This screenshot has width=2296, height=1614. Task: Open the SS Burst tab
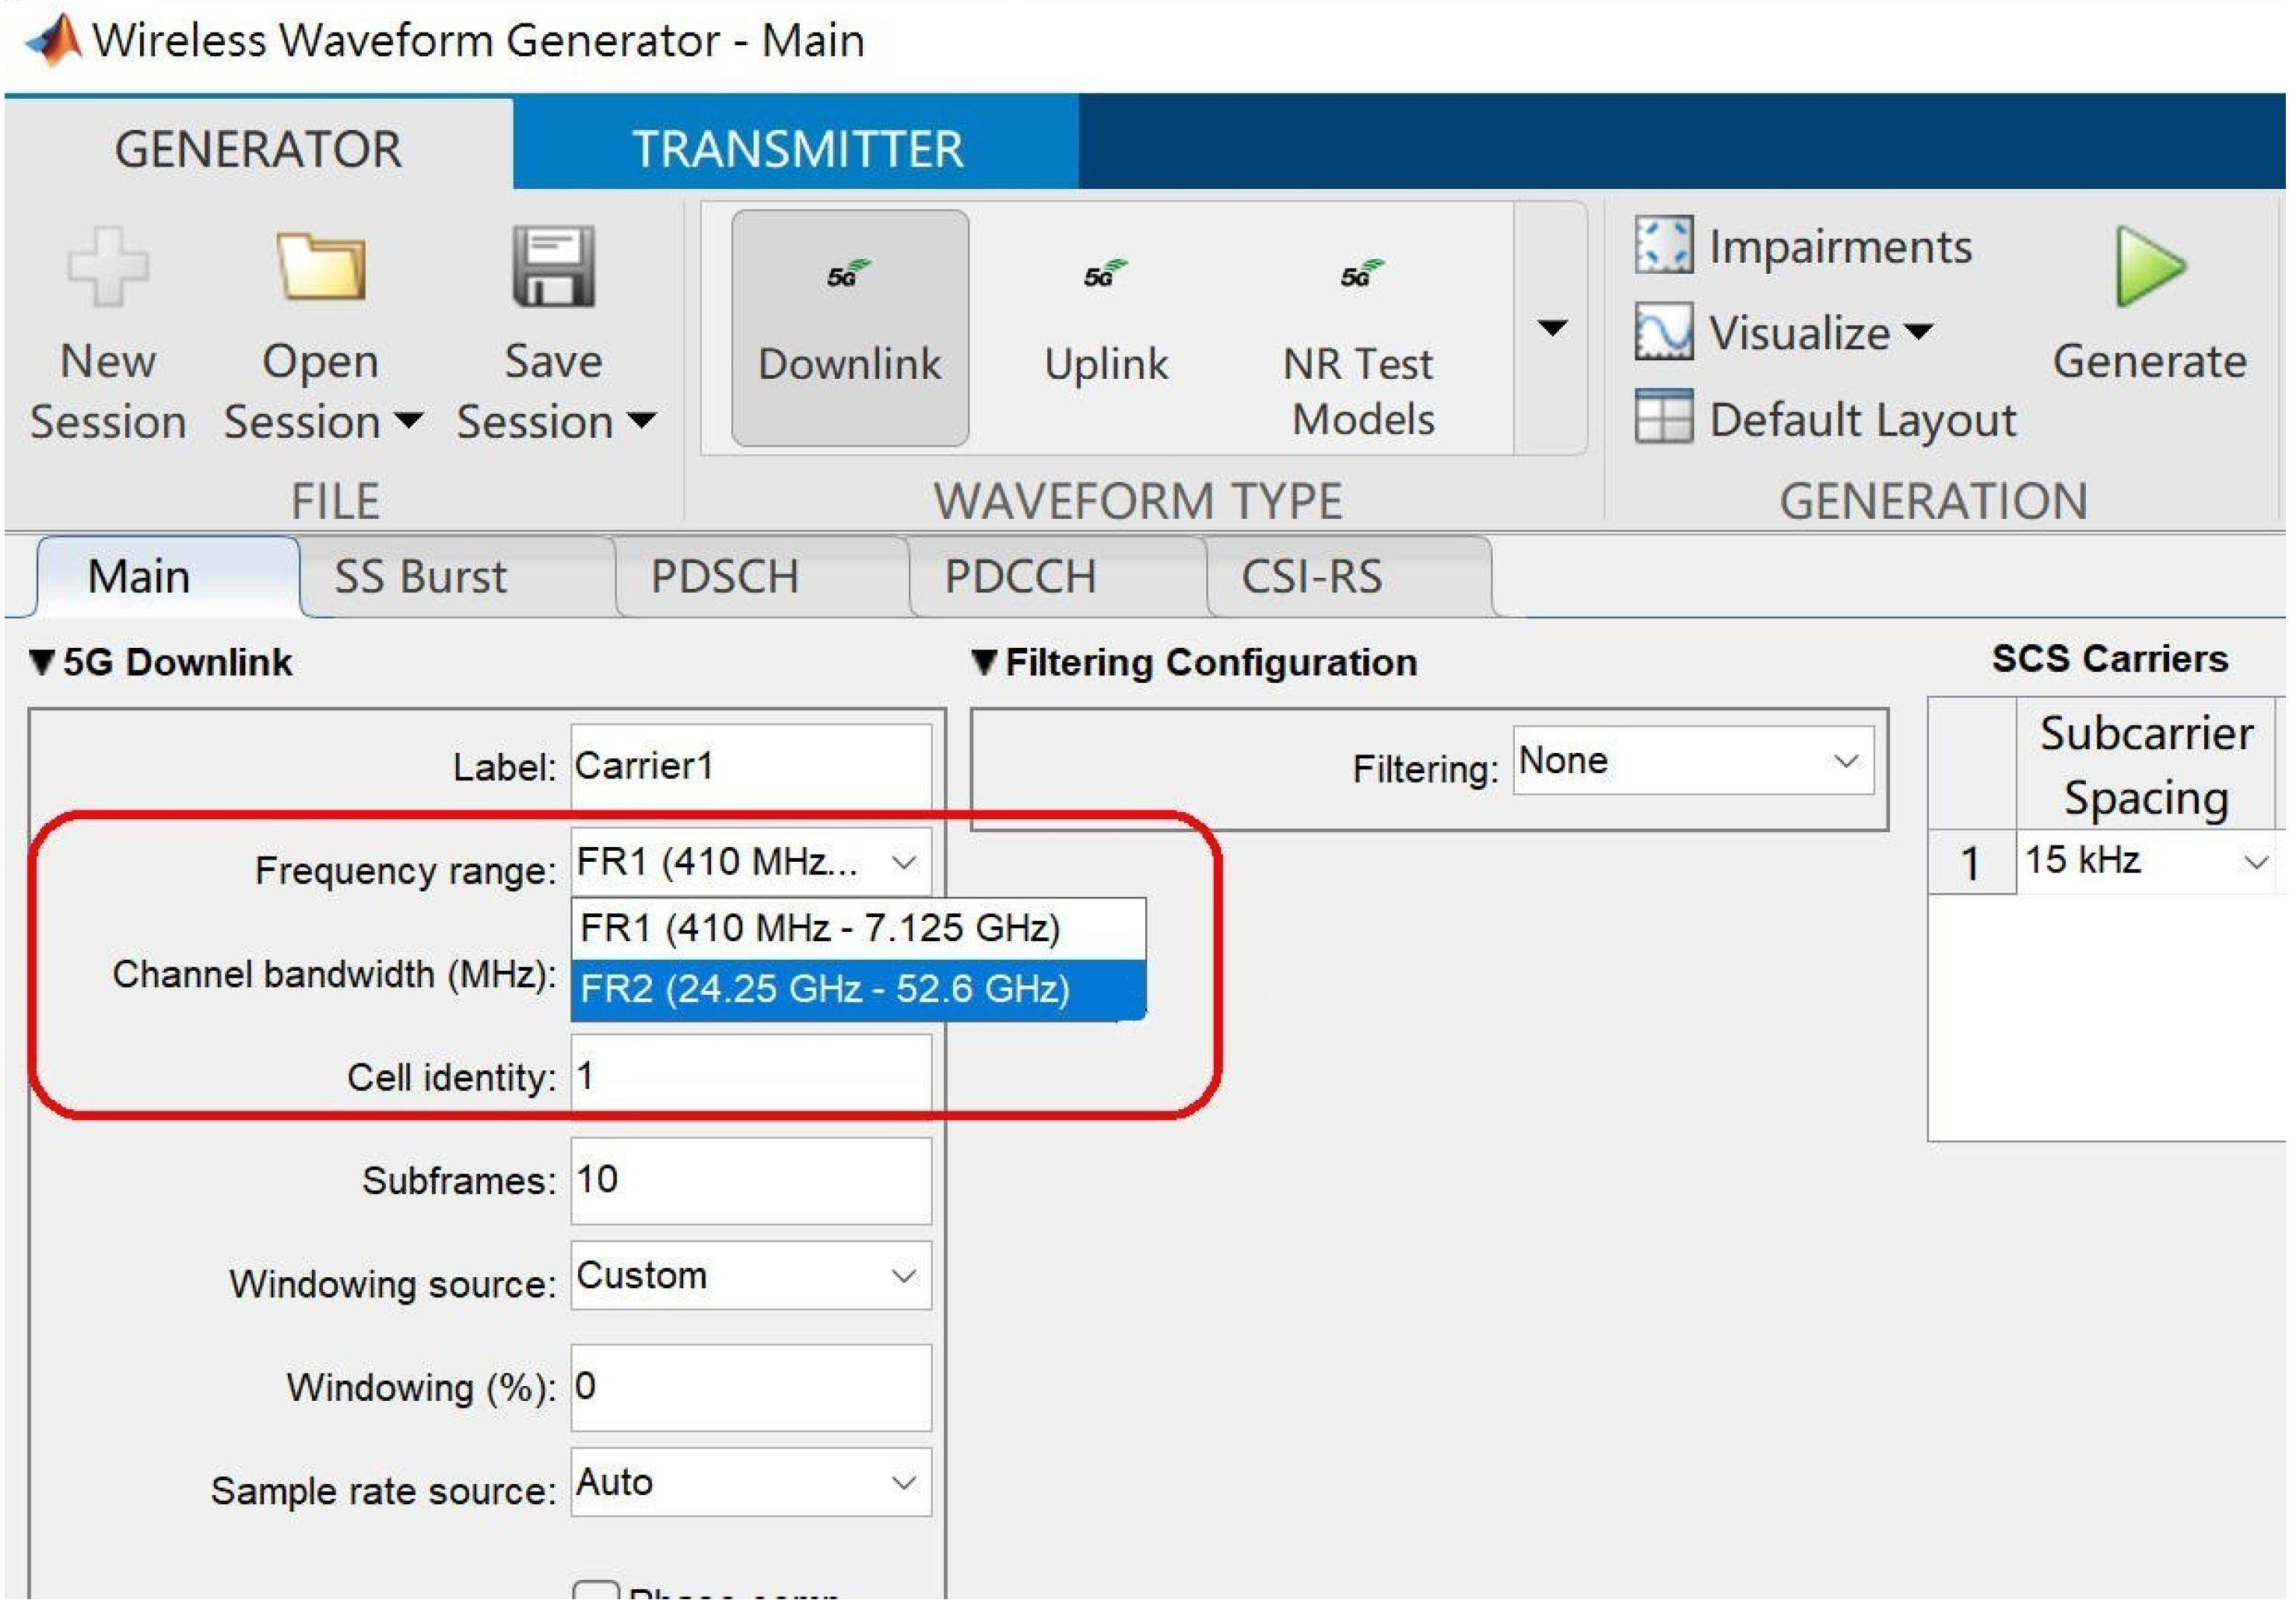pyautogui.click(x=420, y=577)
